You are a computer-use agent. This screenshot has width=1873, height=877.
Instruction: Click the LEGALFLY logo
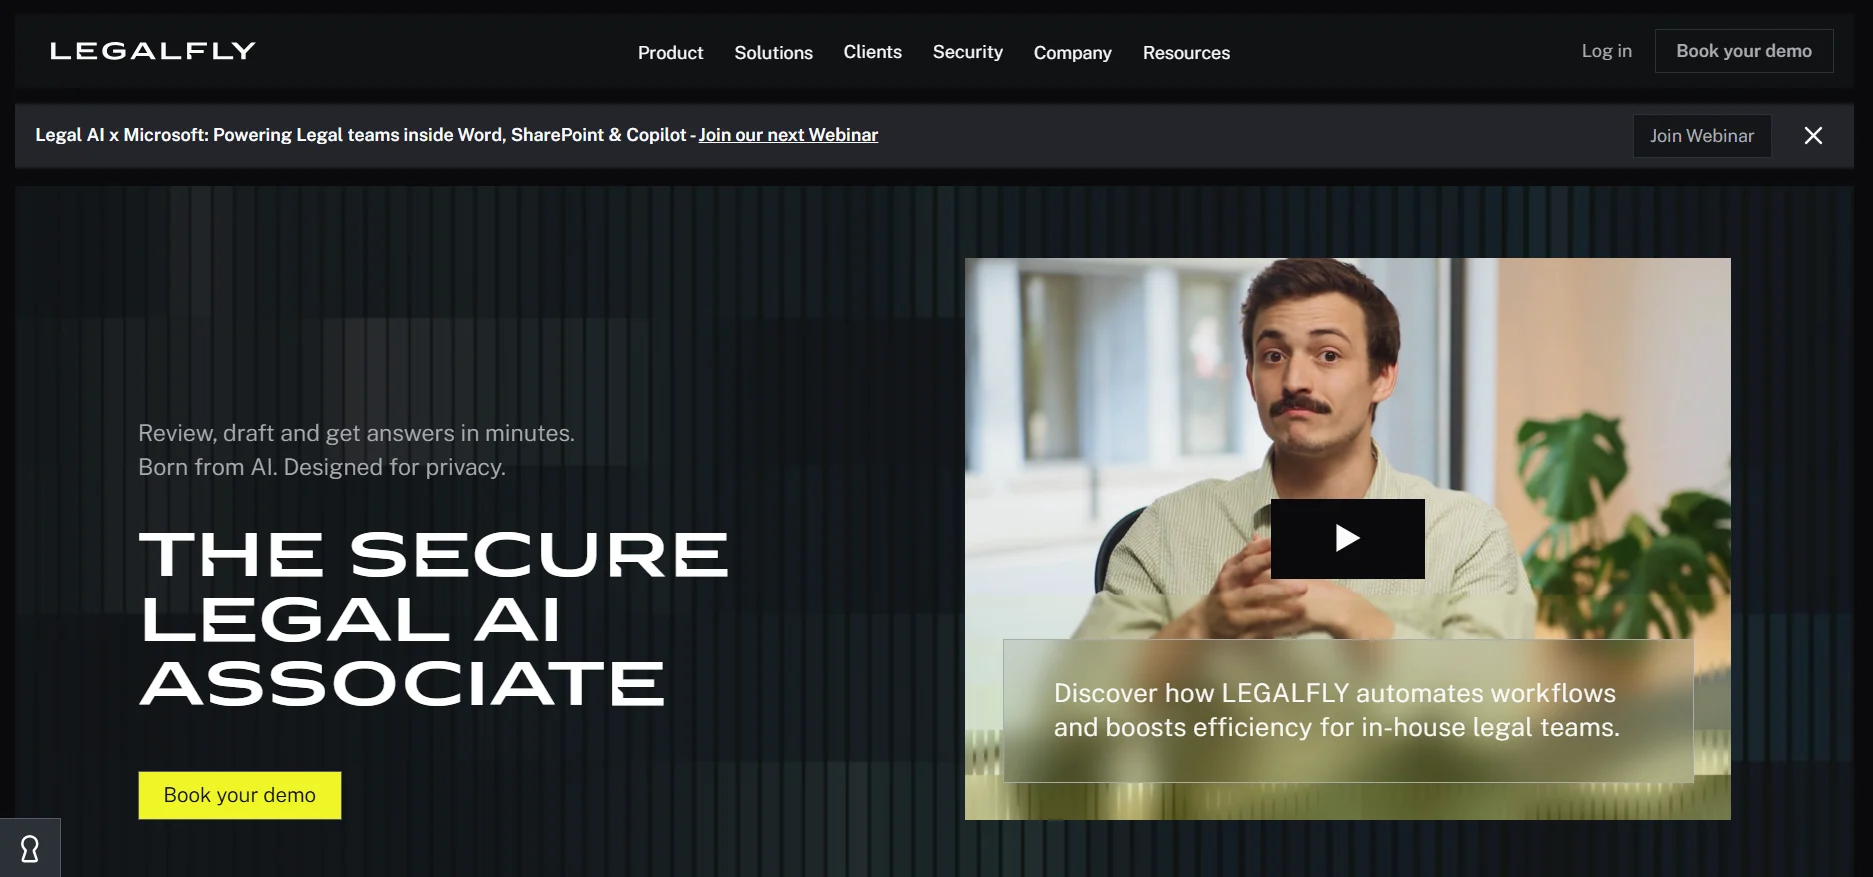pyautogui.click(x=153, y=51)
